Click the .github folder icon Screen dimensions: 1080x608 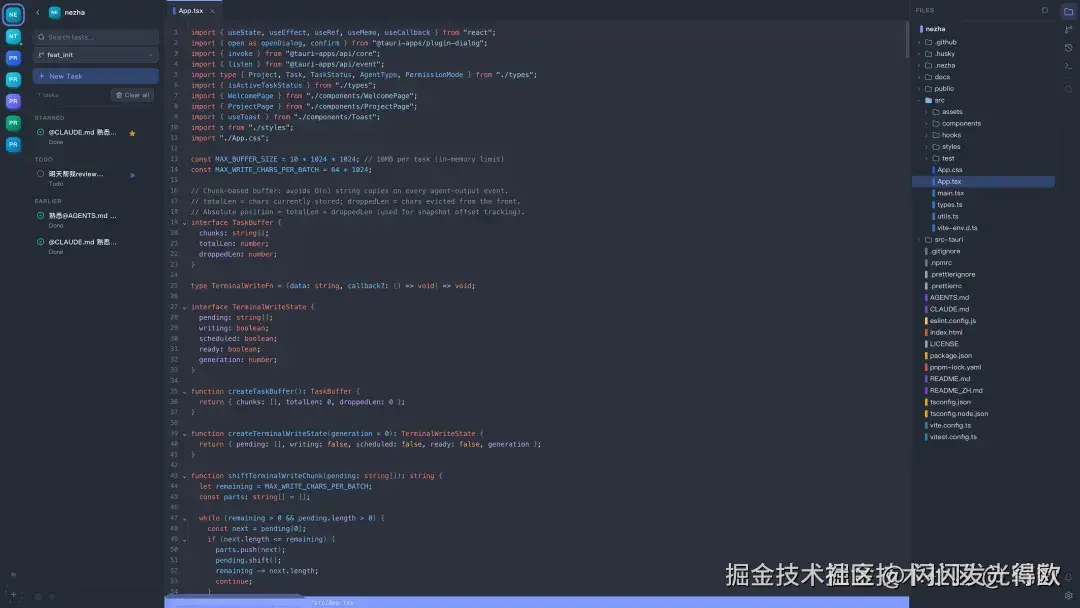pos(928,42)
